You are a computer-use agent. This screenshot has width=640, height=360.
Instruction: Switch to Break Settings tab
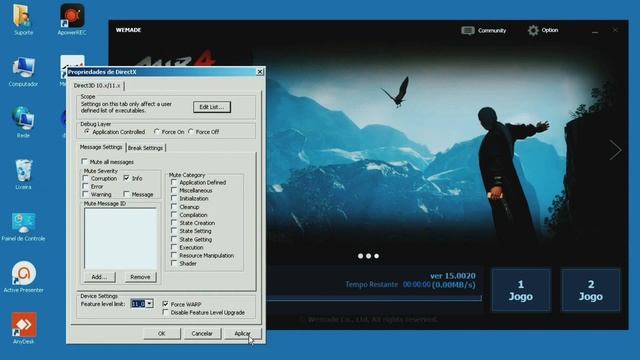coord(145,148)
